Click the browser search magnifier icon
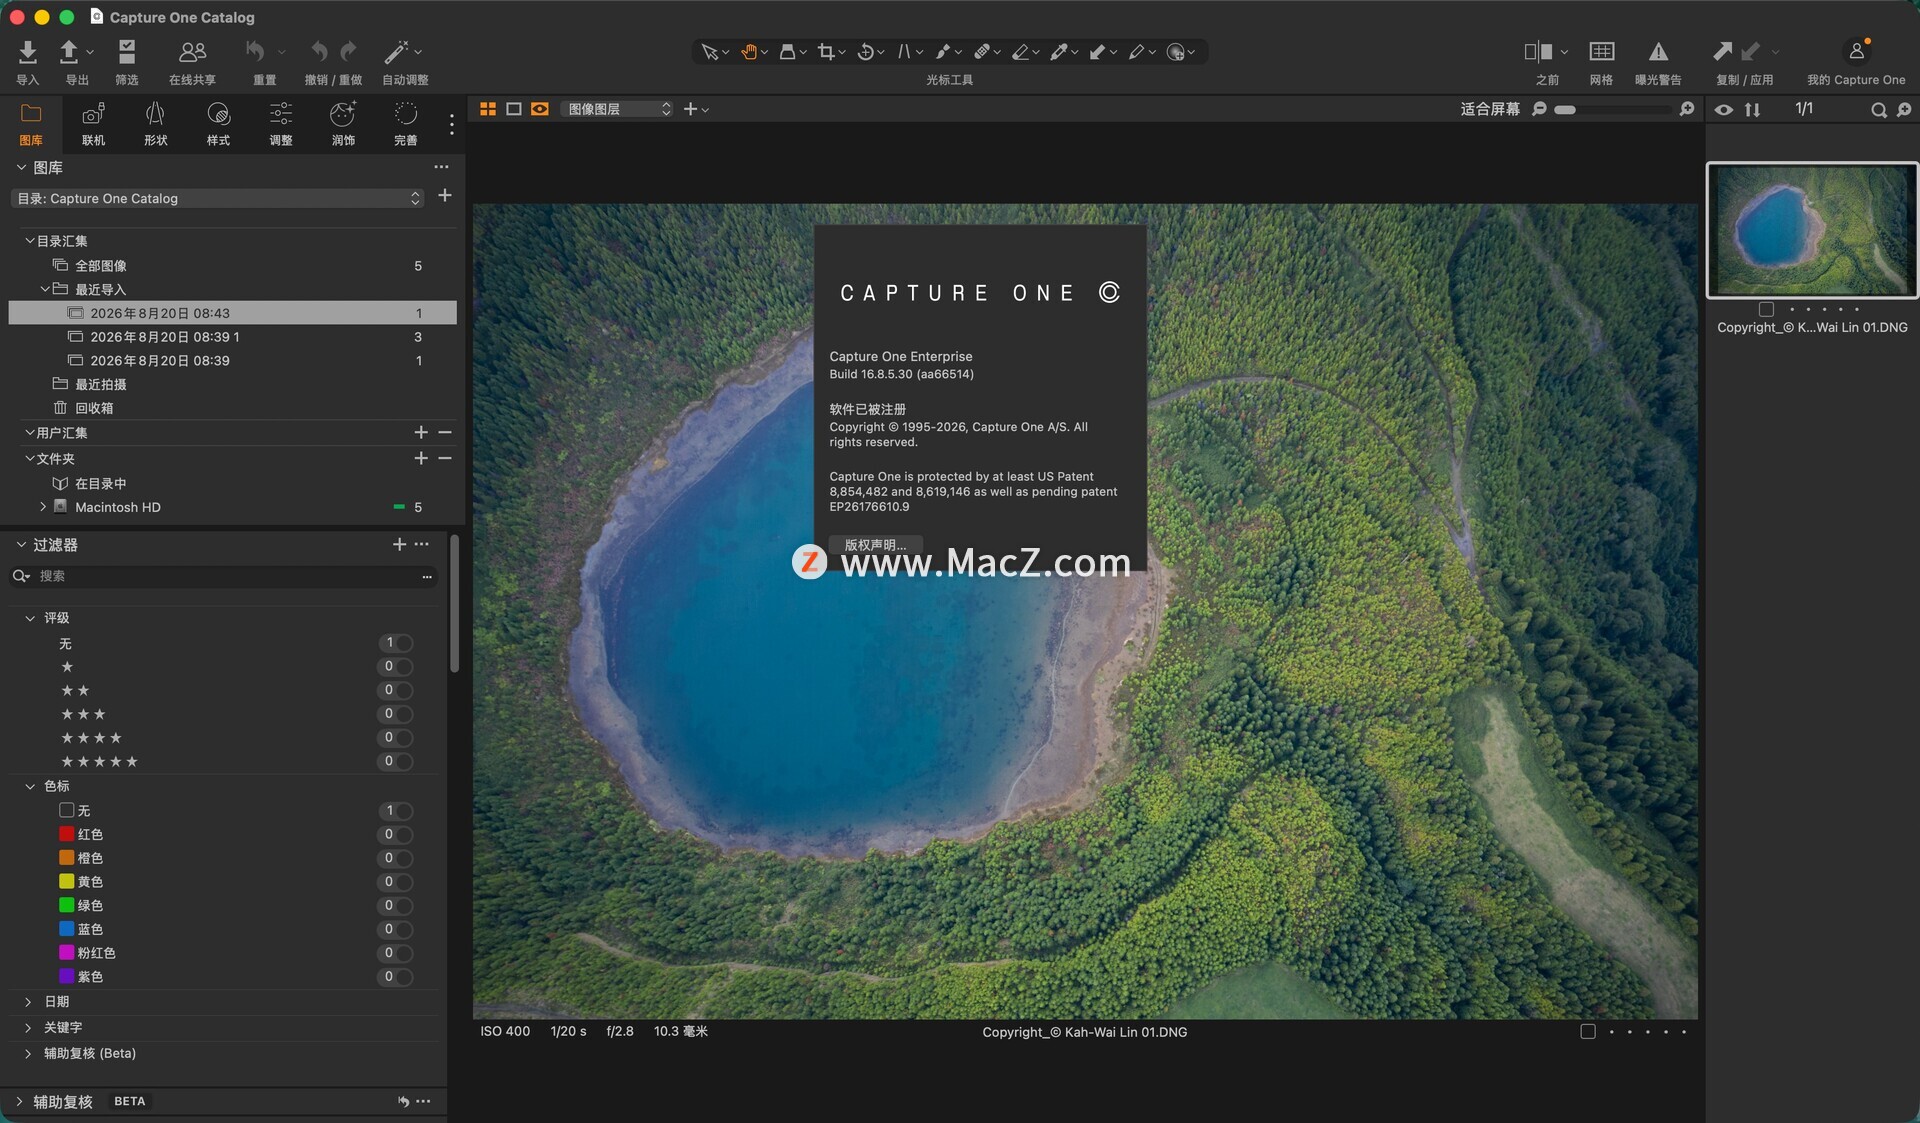The height and width of the screenshot is (1123, 1920). click(x=1879, y=110)
